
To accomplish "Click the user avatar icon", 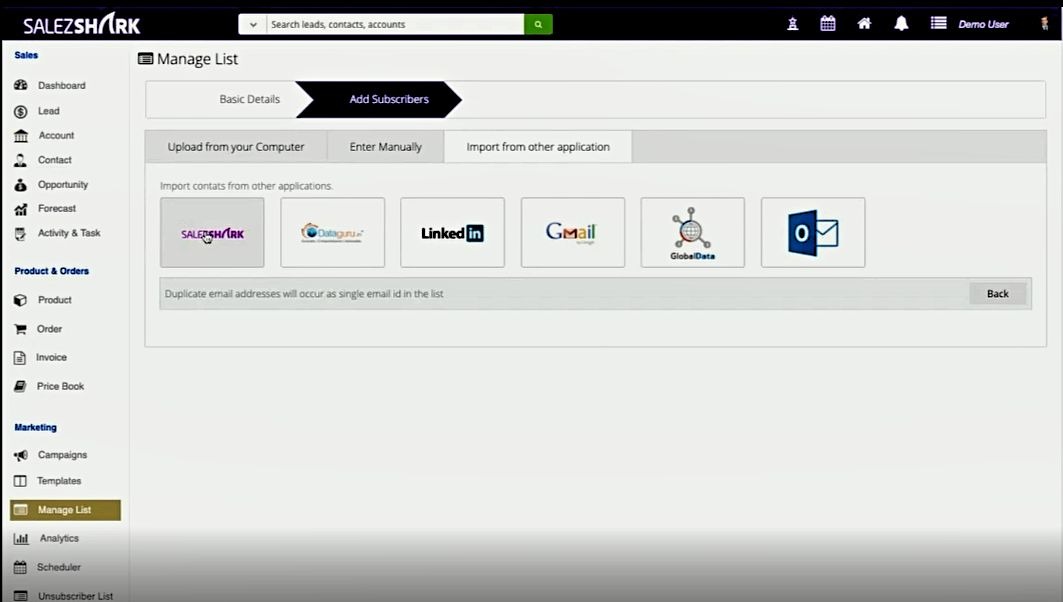I will pyautogui.click(x=1044, y=24).
